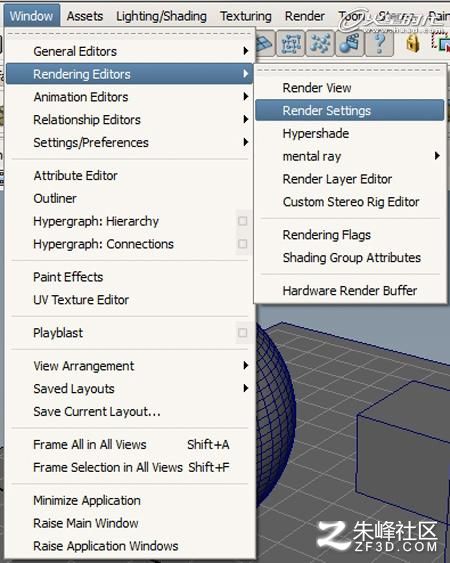Image resolution: width=450 pixels, height=563 pixels.
Task: Click the deformations selection mask icon
Action: point(291,44)
